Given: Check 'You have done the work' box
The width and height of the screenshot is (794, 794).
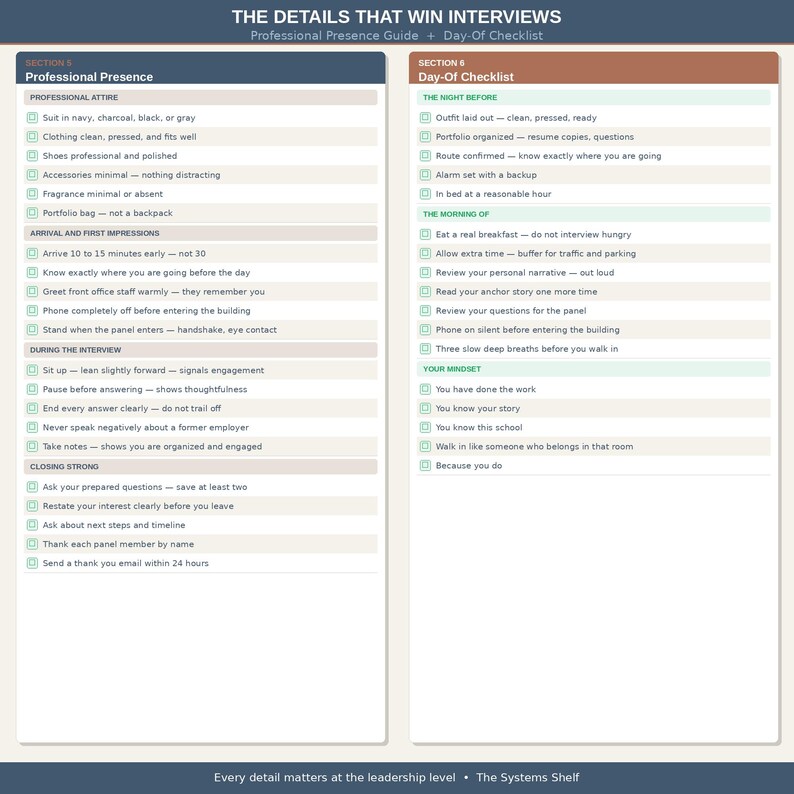Looking at the screenshot, I should point(425,389).
